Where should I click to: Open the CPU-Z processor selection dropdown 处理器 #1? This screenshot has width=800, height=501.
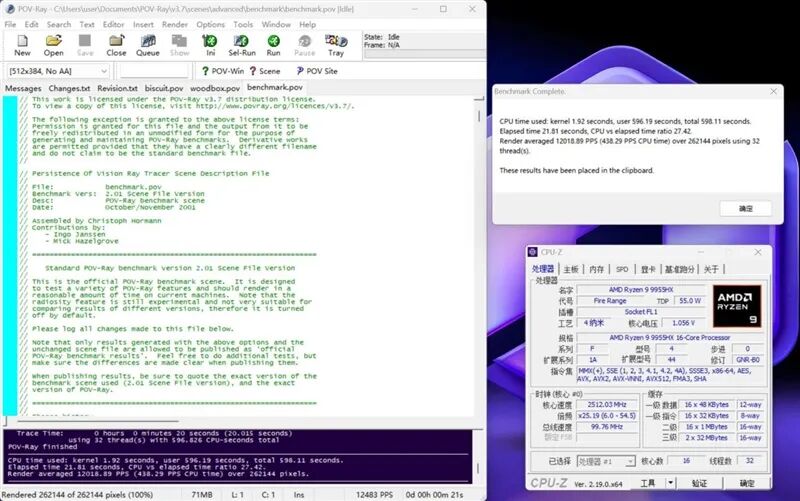(606, 461)
